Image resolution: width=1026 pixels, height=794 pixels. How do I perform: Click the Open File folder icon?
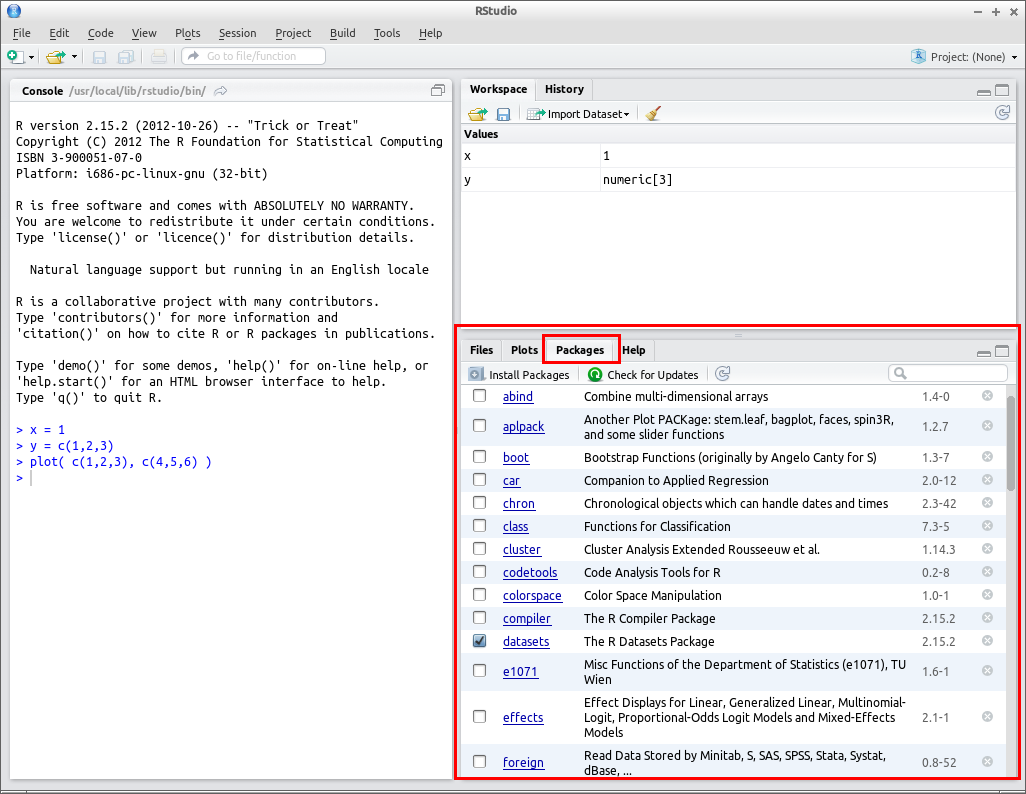[x=56, y=57]
